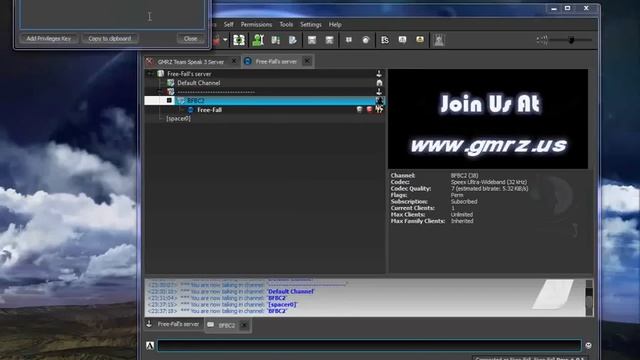Close the GMRZ Team Speak 3 Server tab
The image size is (640, 360).
click(x=234, y=61)
